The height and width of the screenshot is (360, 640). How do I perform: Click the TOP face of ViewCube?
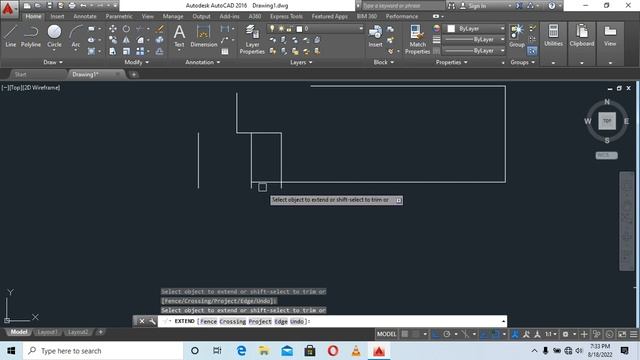click(x=607, y=121)
